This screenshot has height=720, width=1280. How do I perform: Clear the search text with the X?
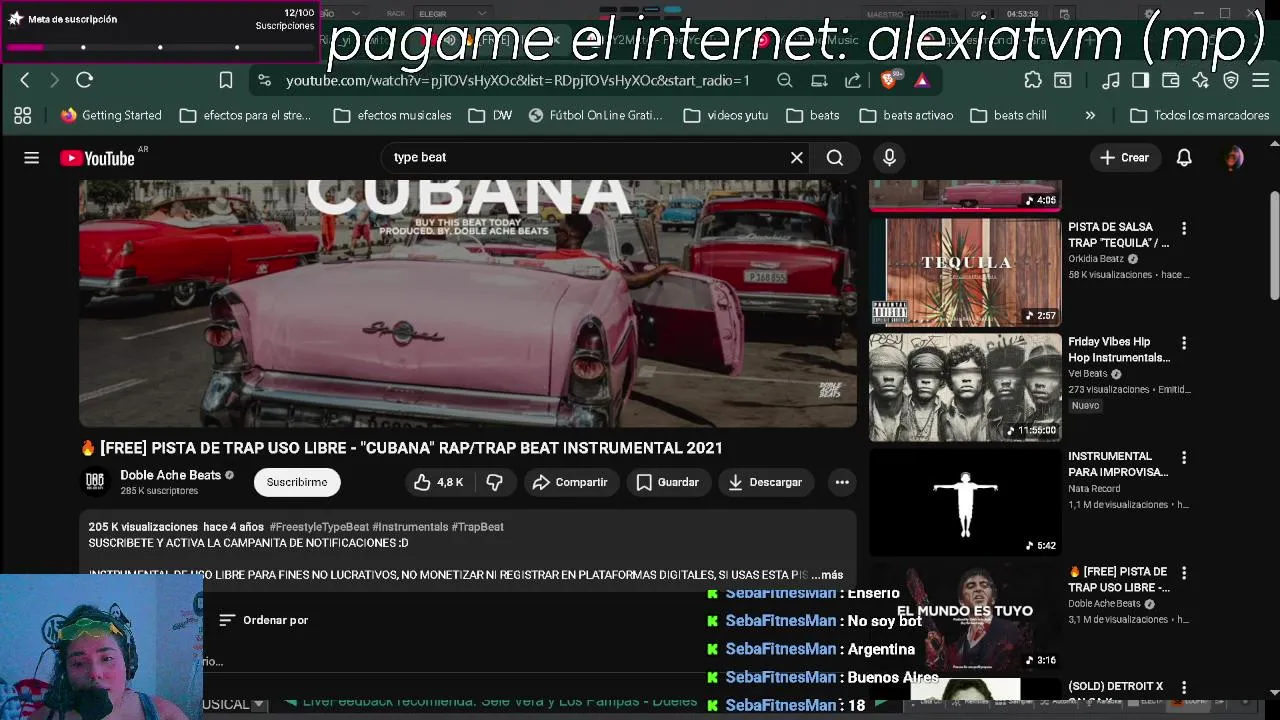(x=797, y=157)
